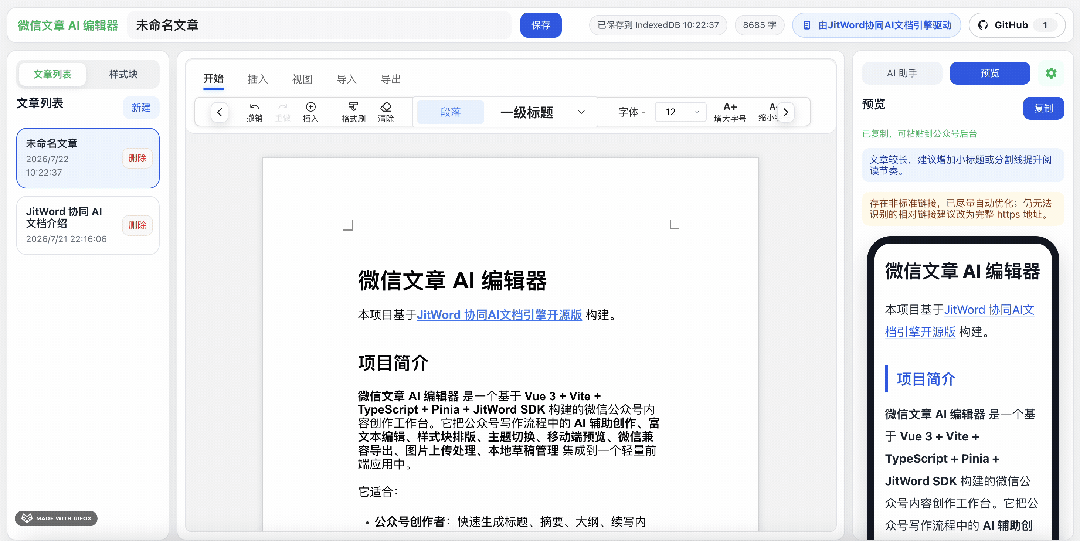Follow the JitWord 协同AI文档引擎开源版 link in the document
Screen dimensions: 1081x542
pyautogui.click(x=500, y=315)
